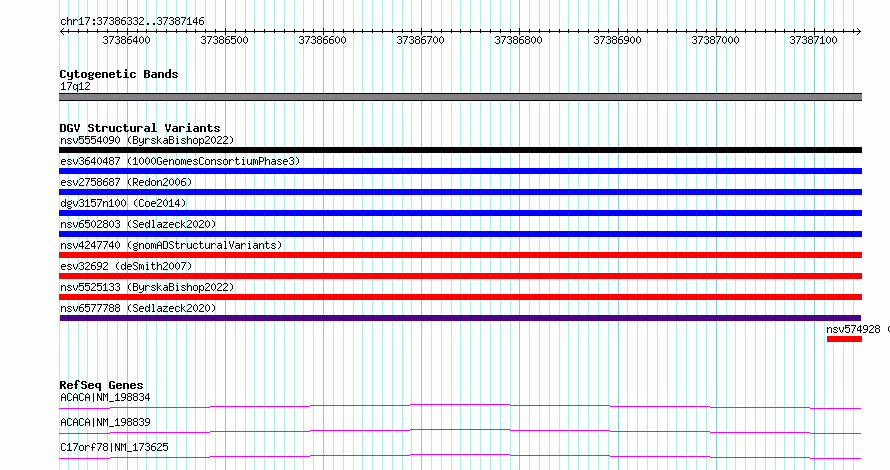Click the 17q12 gray cytogenetic band

click(x=460, y=97)
